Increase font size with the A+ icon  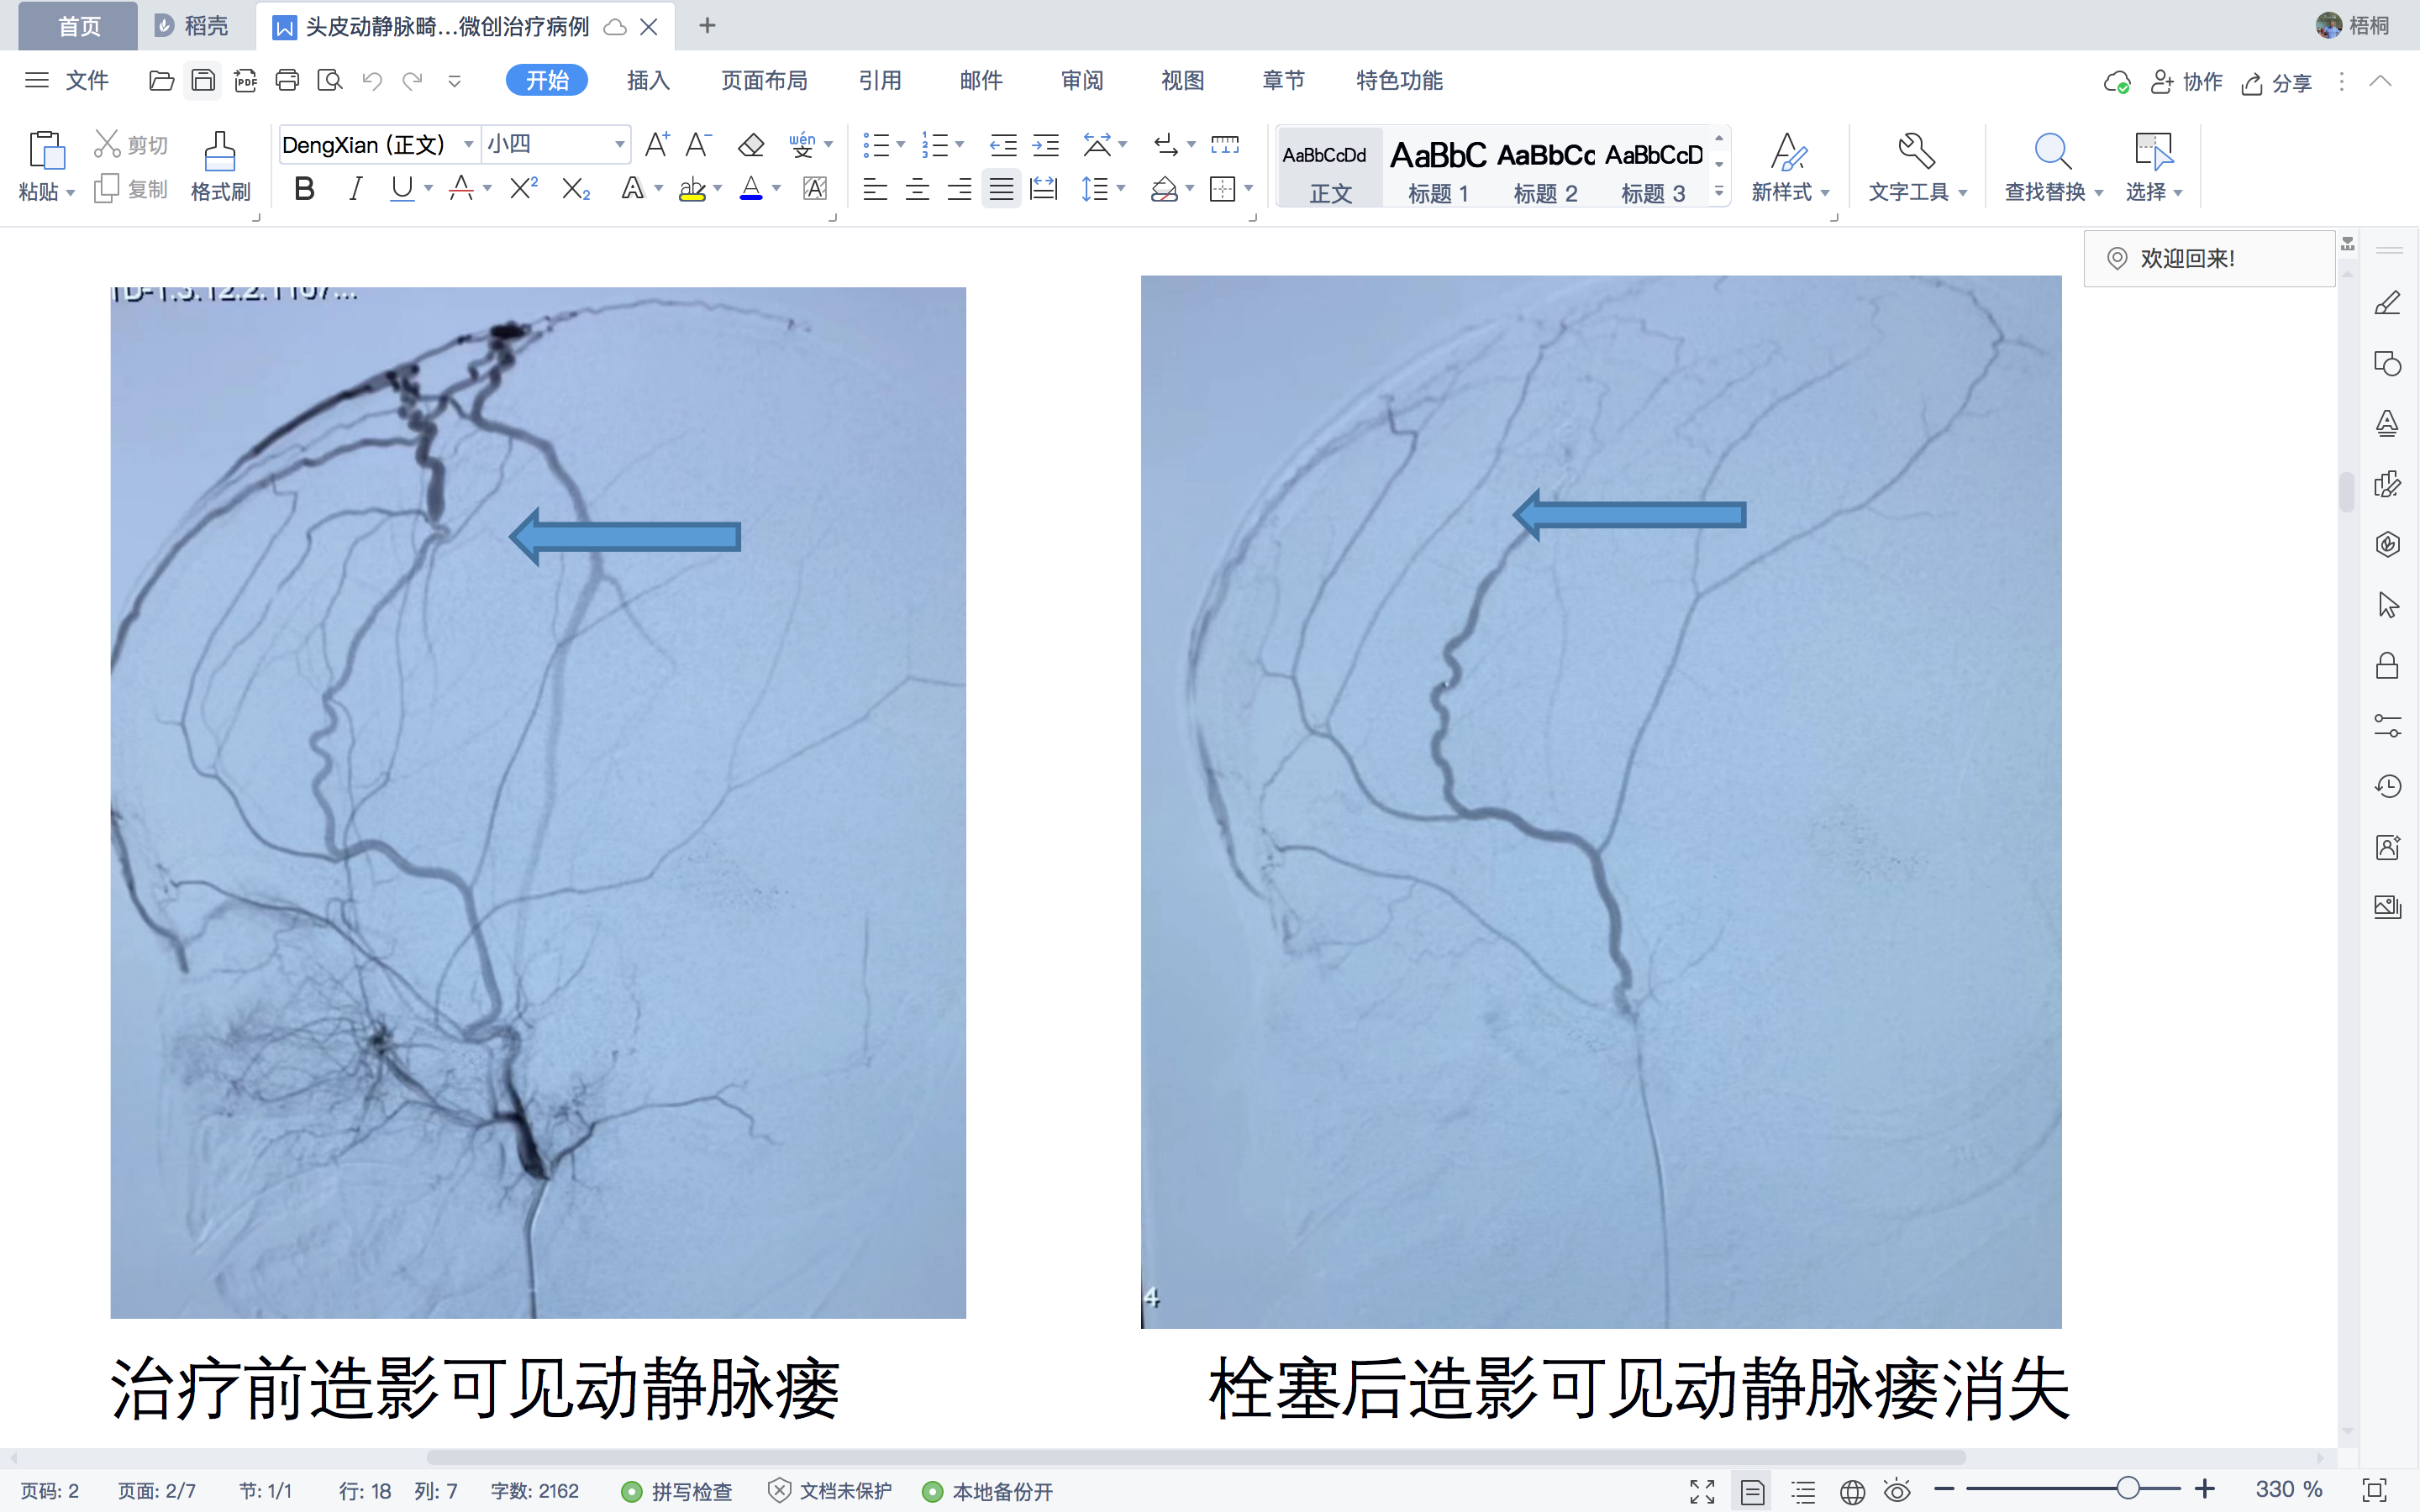(x=657, y=145)
